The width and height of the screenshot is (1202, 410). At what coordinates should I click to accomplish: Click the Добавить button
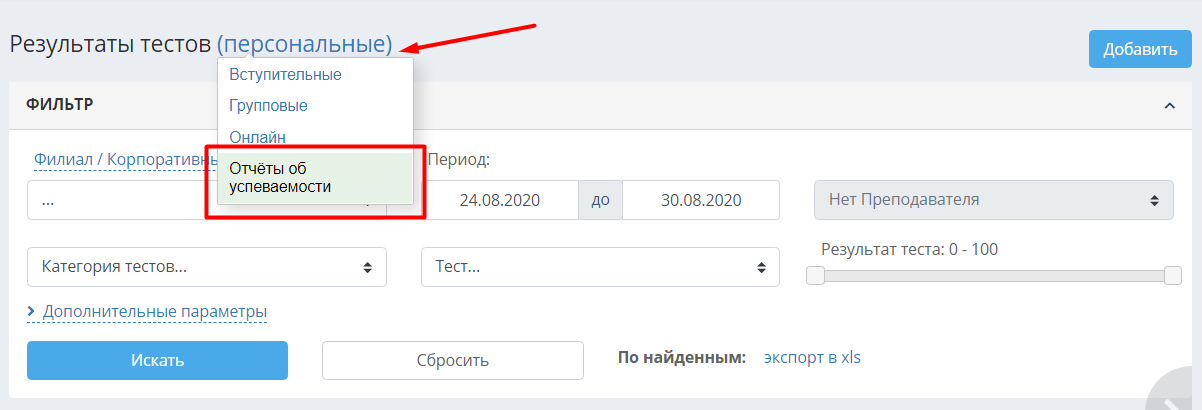(x=1140, y=49)
